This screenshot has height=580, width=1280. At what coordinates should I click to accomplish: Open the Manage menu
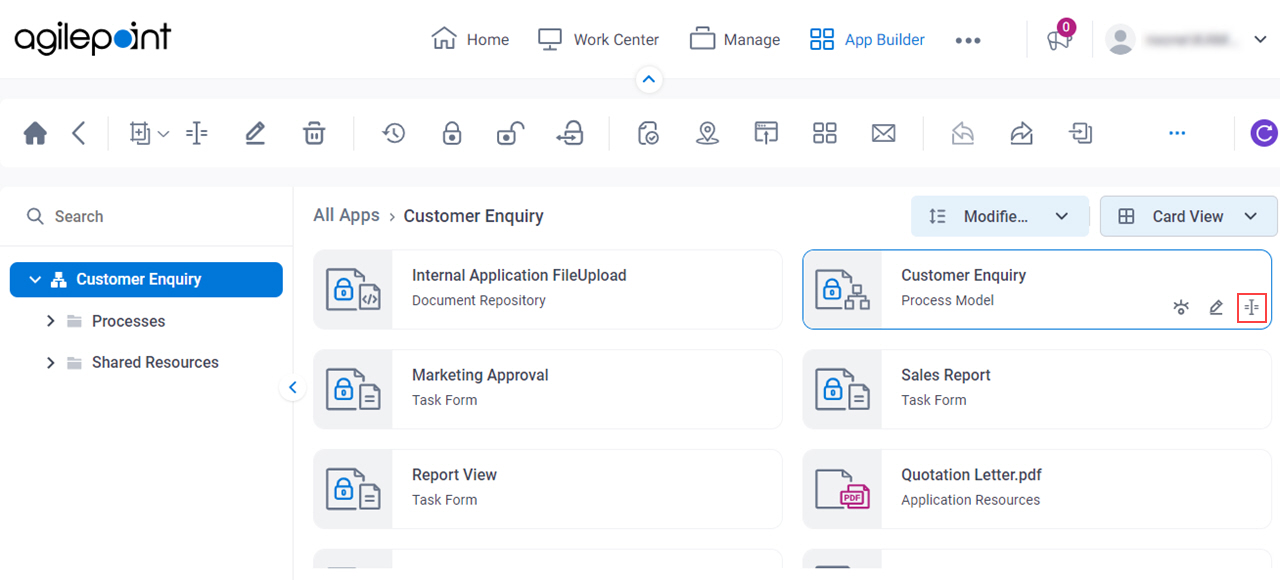click(x=735, y=39)
